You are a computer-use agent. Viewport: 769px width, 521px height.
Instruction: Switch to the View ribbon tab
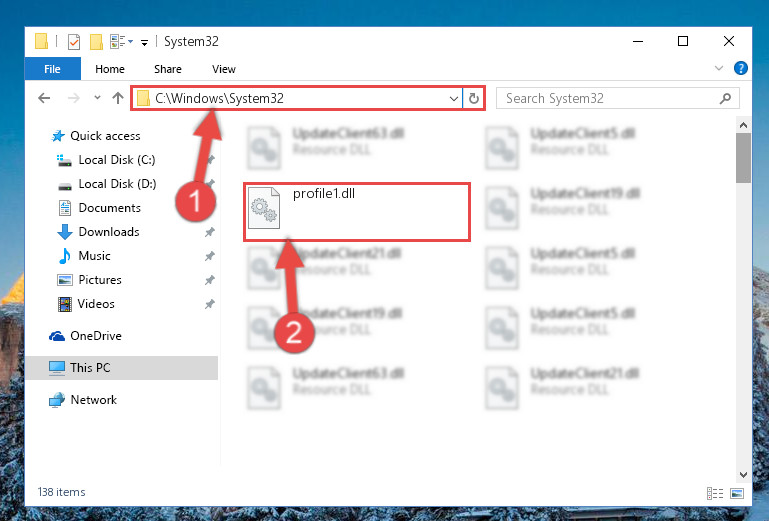[224, 69]
